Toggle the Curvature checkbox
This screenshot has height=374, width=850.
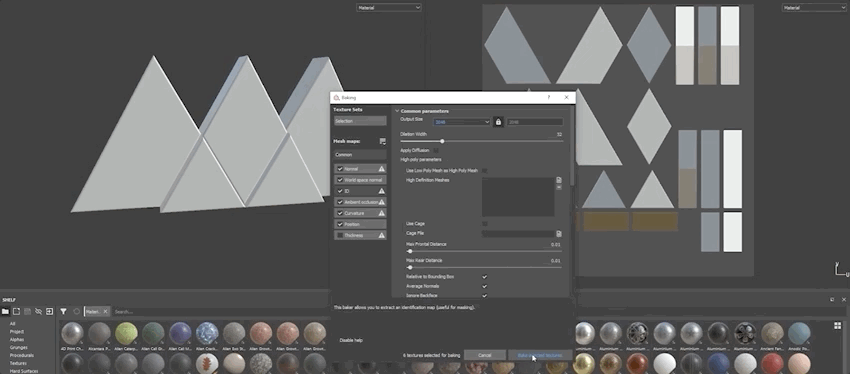click(340, 214)
